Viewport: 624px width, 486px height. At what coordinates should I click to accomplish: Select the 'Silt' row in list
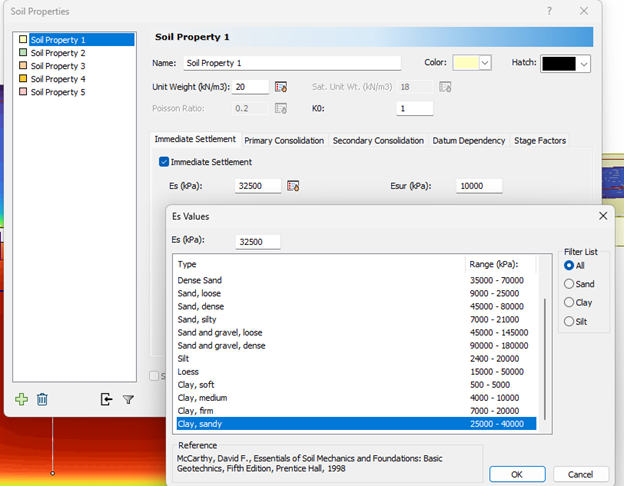click(x=356, y=359)
